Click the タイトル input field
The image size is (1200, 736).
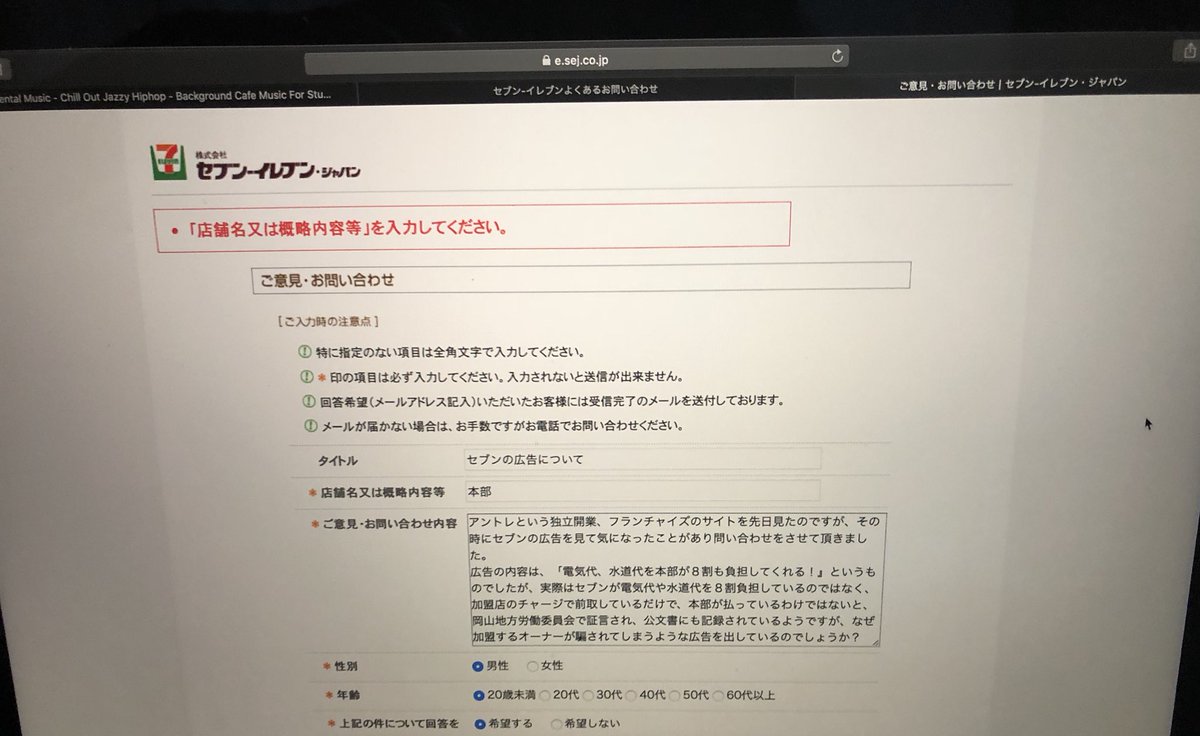point(642,459)
